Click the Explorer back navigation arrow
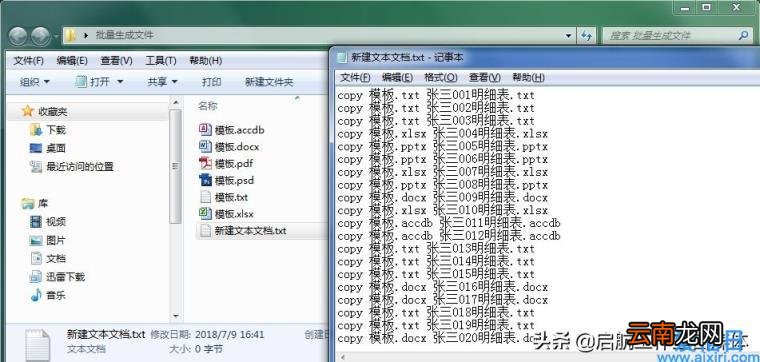This screenshot has width=760, height=362. [x=17, y=36]
